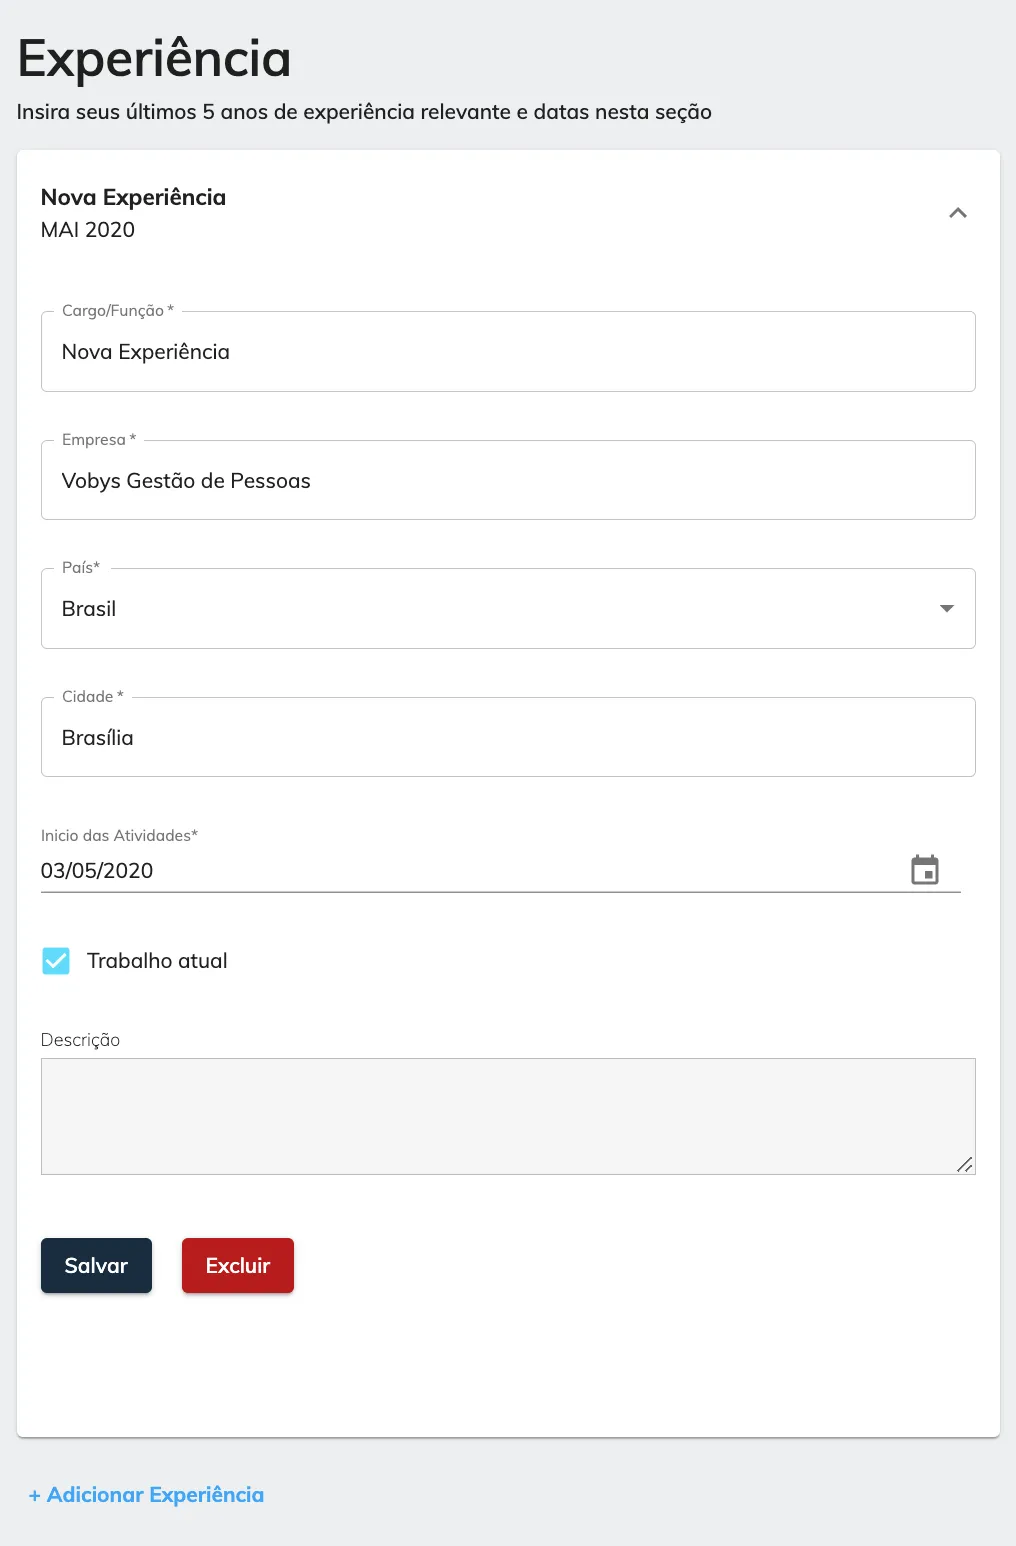Uncheck the Trabalho atual checkbox
This screenshot has width=1016, height=1546.
[56, 961]
